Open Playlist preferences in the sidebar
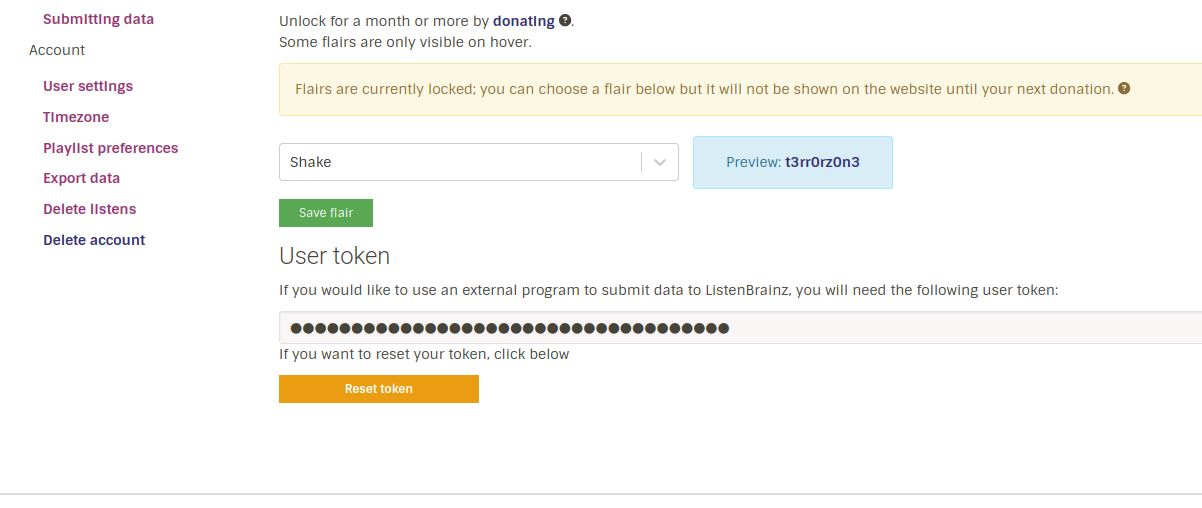 pyautogui.click(x=110, y=148)
